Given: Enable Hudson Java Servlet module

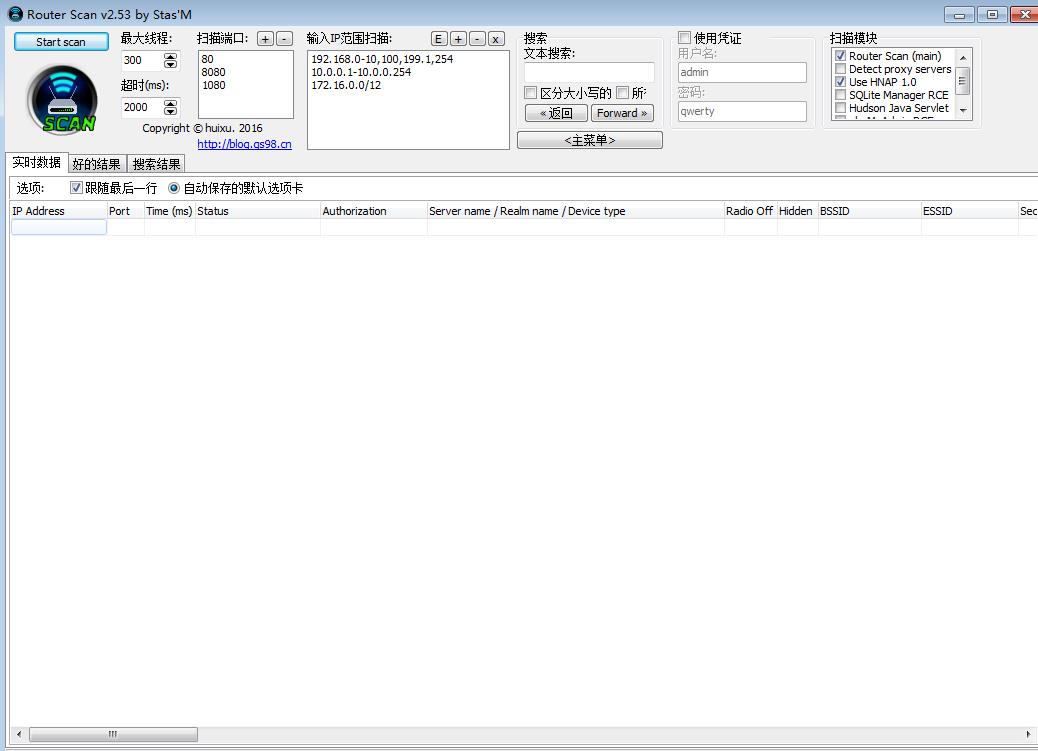Looking at the screenshot, I should [840, 108].
